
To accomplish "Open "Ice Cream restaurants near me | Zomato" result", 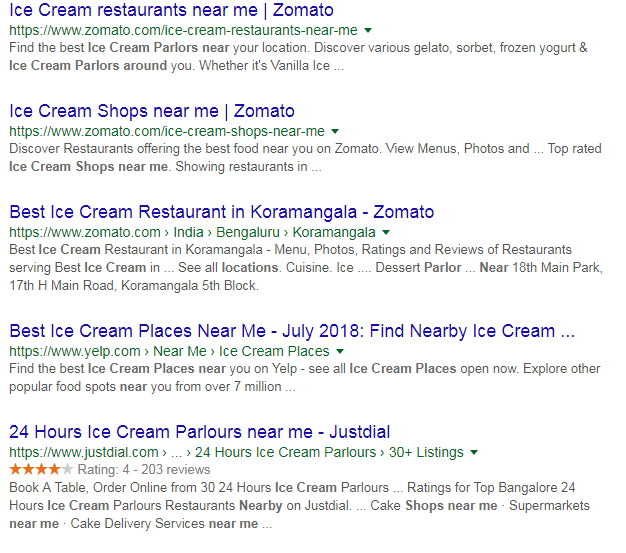I will click(172, 10).
